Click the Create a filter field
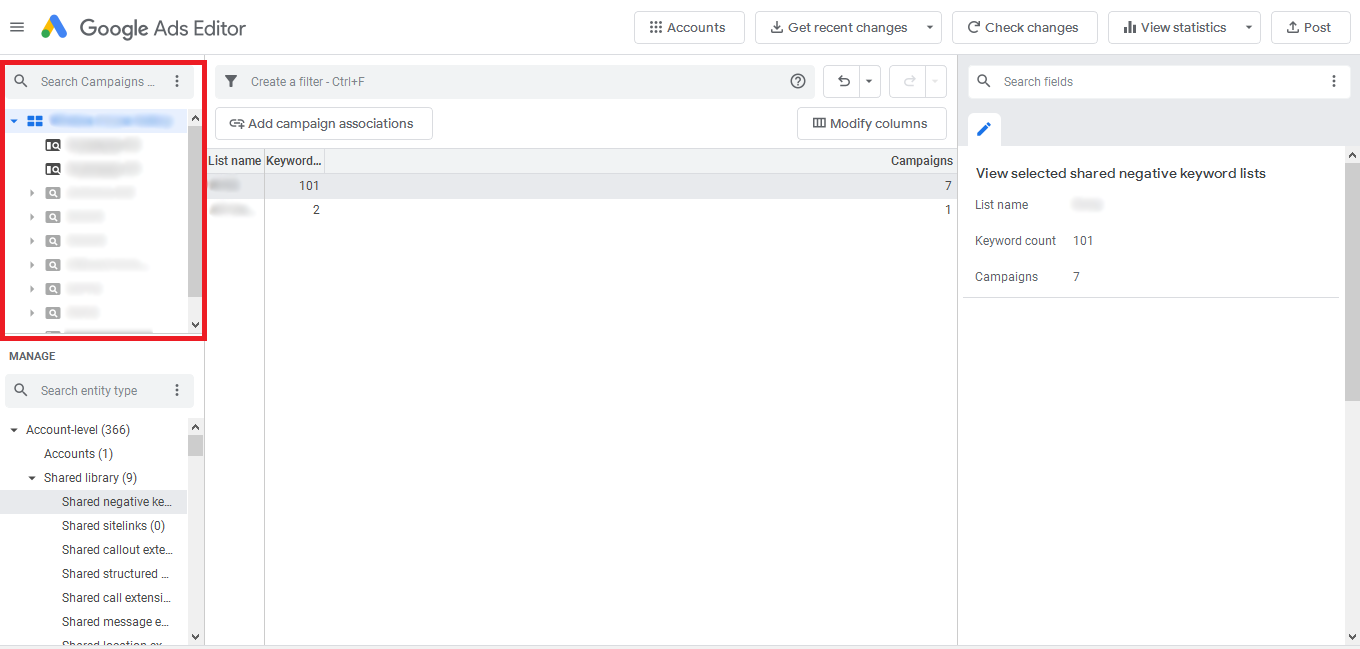The width and height of the screenshot is (1360, 649). [x=515, y=82]
